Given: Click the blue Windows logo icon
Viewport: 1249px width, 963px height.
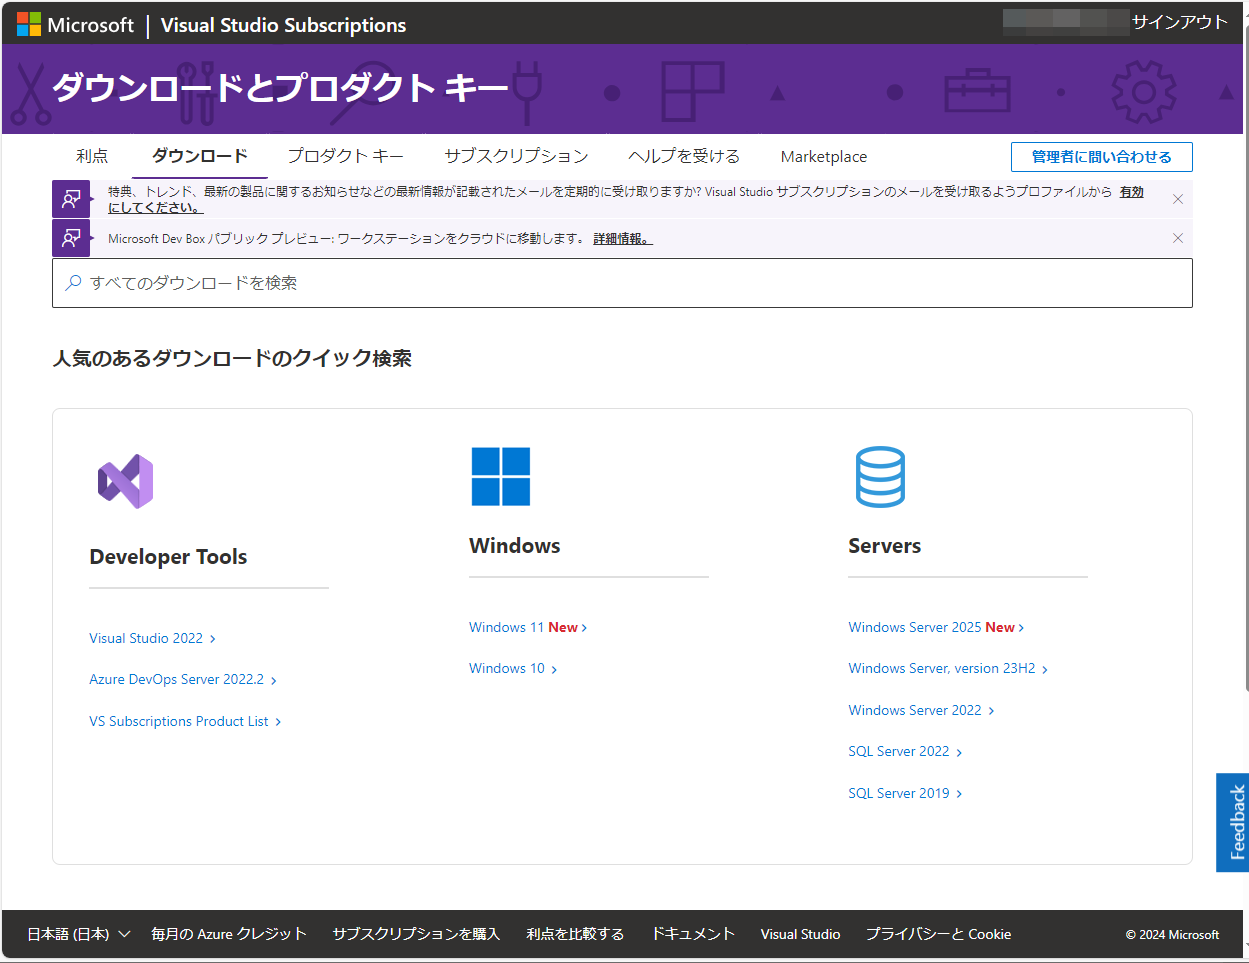Looking at the screenshot, I should 501,476.
